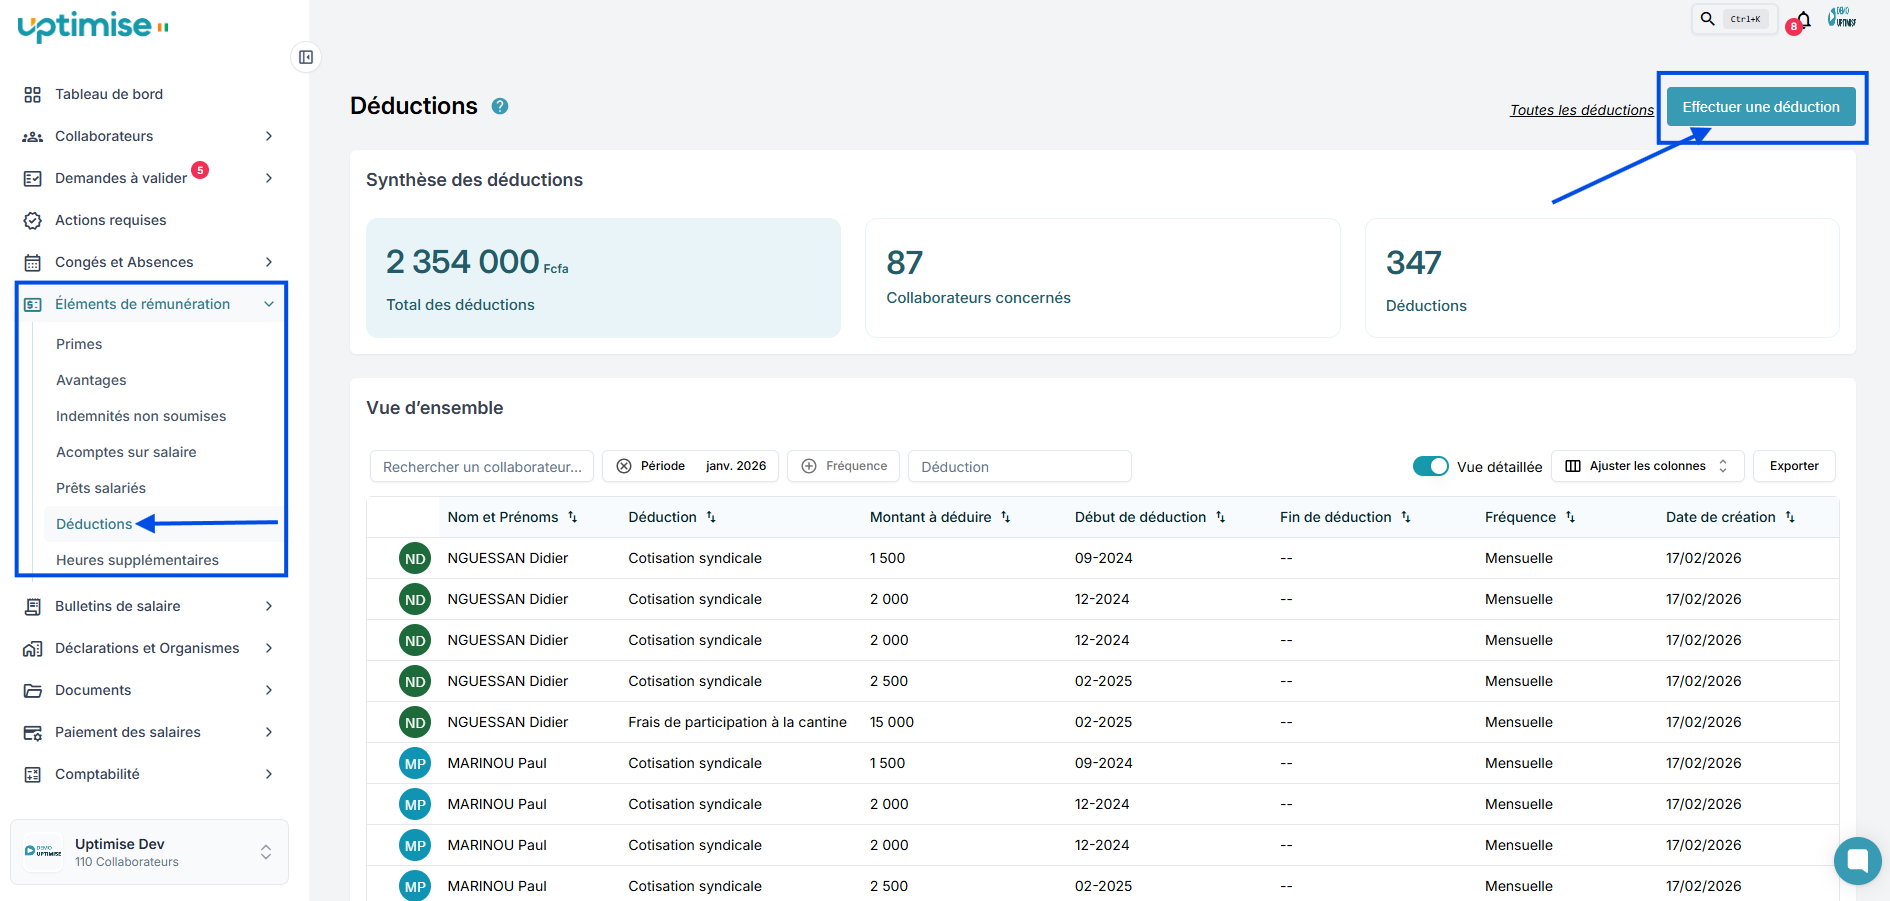Open Ajuster les colonnes dropdown
Screen dimensions: 1890x901
tap(1647, 466)
